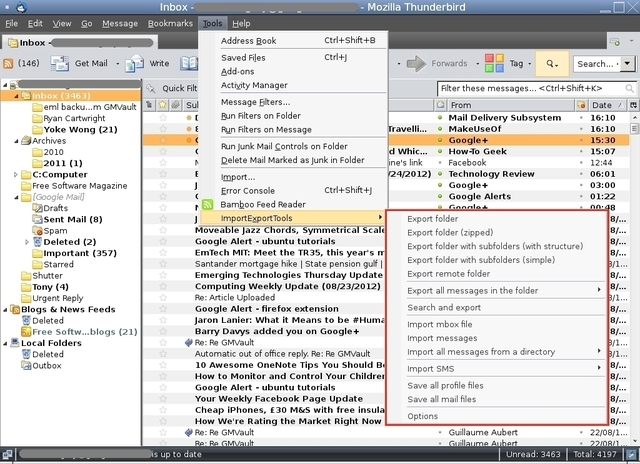Click the read status column header icon
The image size is (640, 464).
coord(440,105)
